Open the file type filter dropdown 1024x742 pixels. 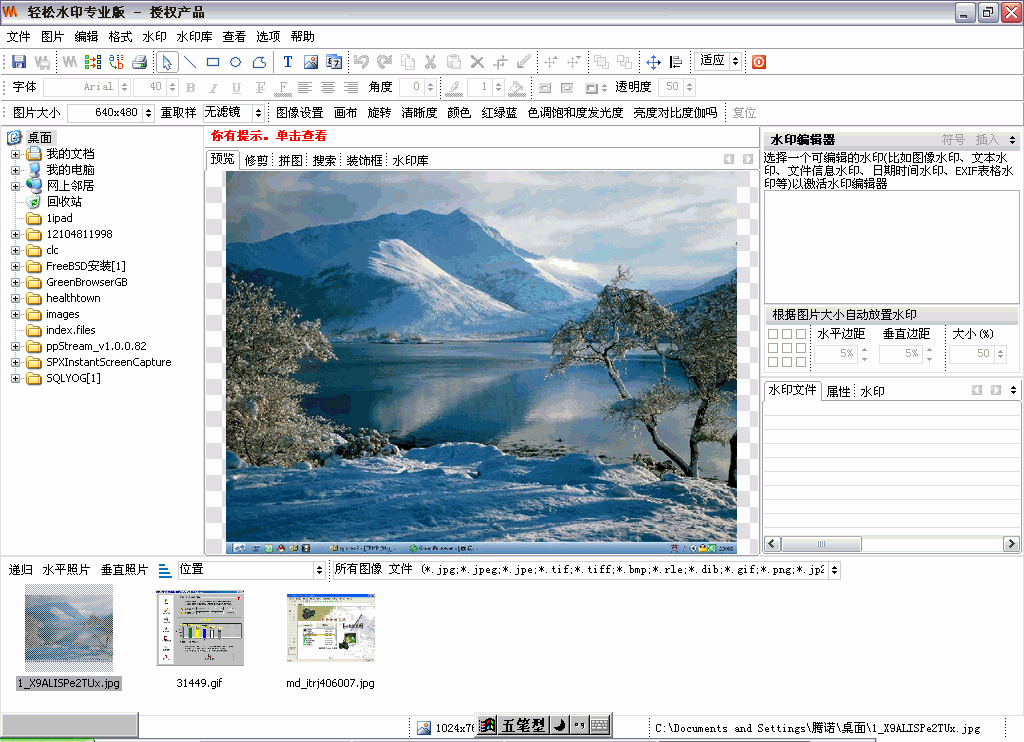[834, 570]
